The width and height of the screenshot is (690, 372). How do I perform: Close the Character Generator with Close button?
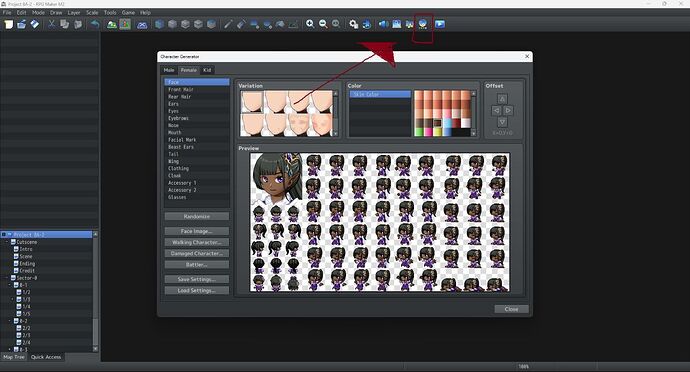click(511, 309)
